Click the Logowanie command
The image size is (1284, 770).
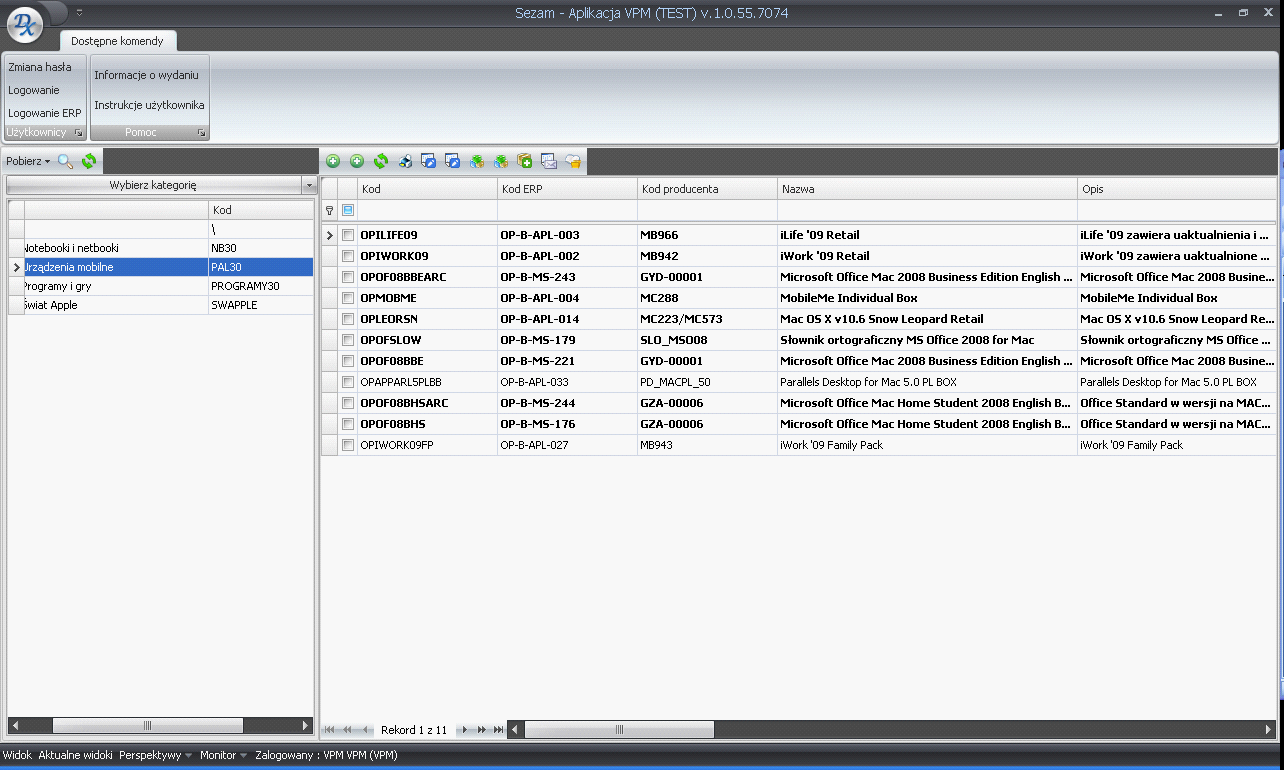click(34, 90)
